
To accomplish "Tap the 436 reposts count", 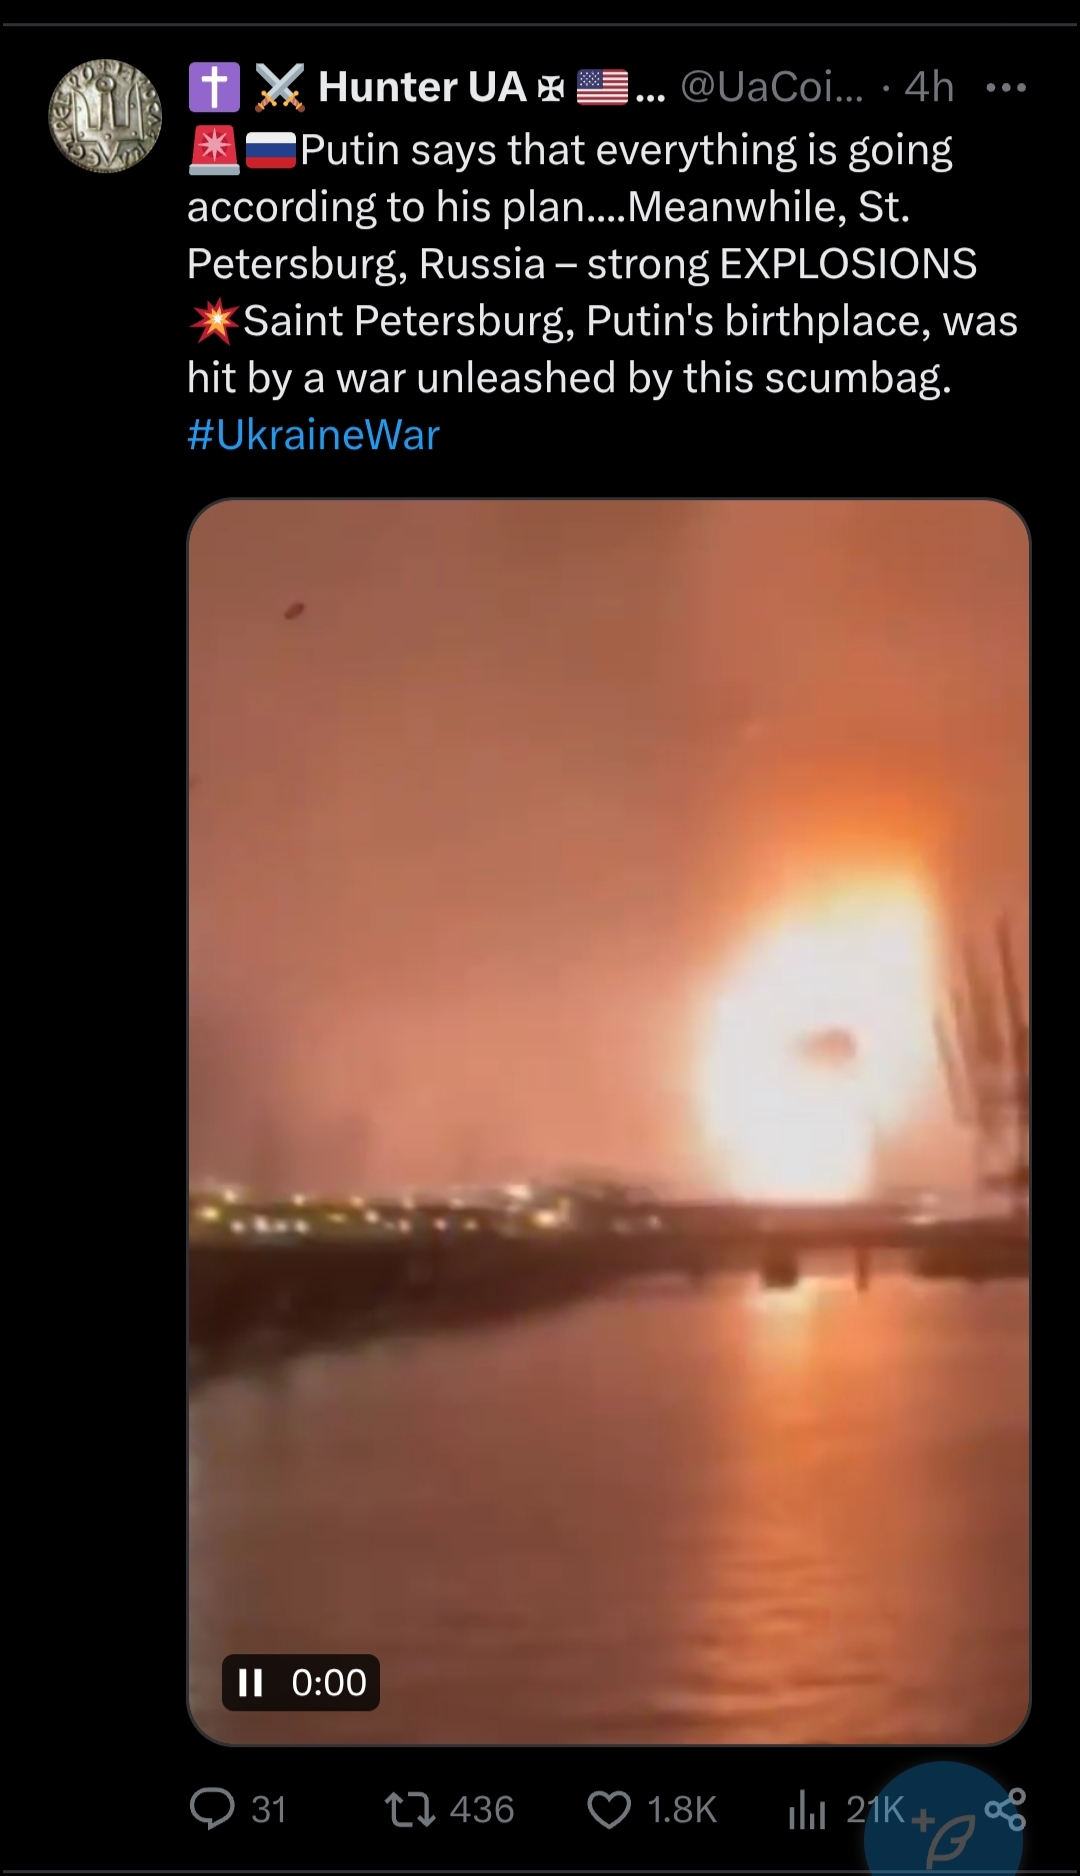I will click(482, 1810).
